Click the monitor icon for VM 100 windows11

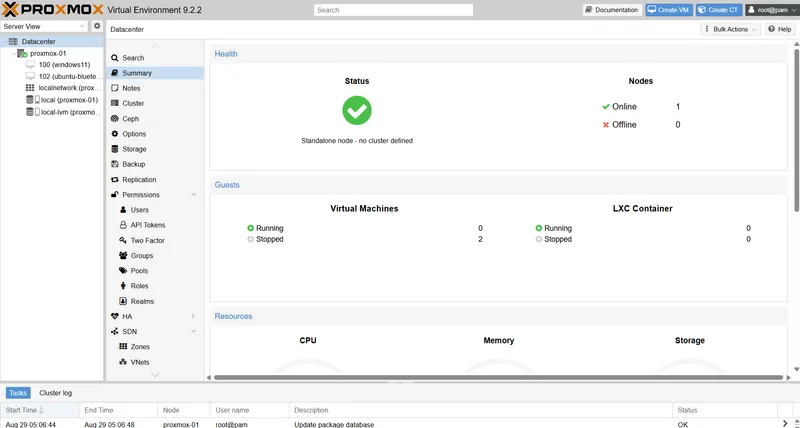pos(30,65)
